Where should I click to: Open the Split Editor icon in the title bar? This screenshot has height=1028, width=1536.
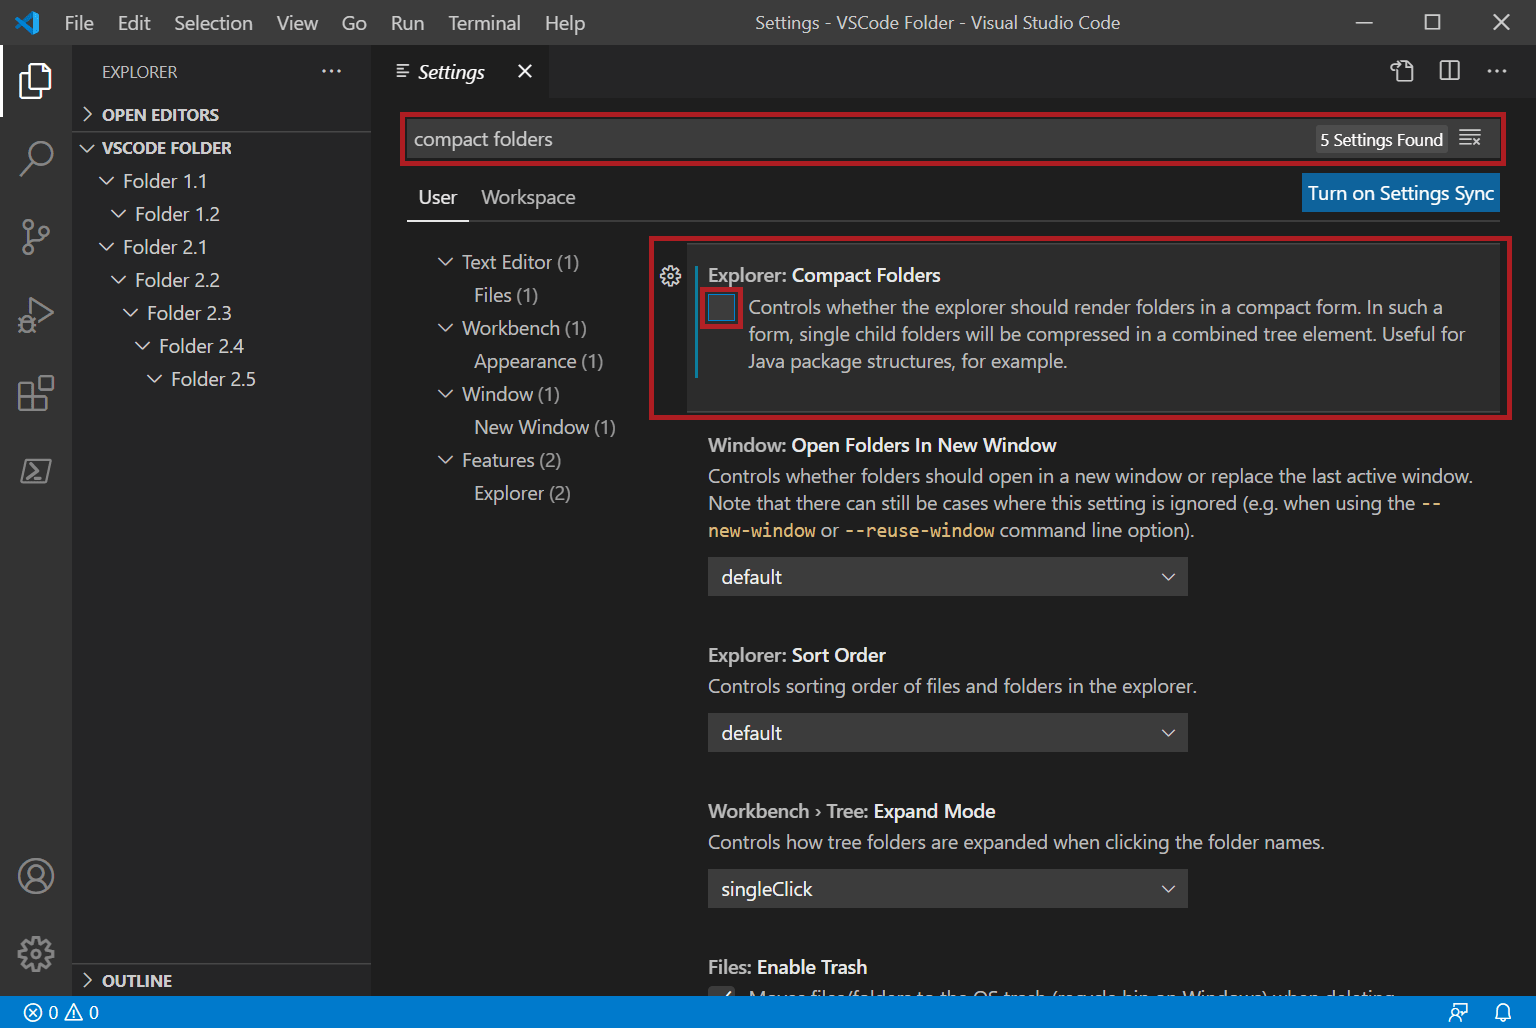tap(1448, 71)
